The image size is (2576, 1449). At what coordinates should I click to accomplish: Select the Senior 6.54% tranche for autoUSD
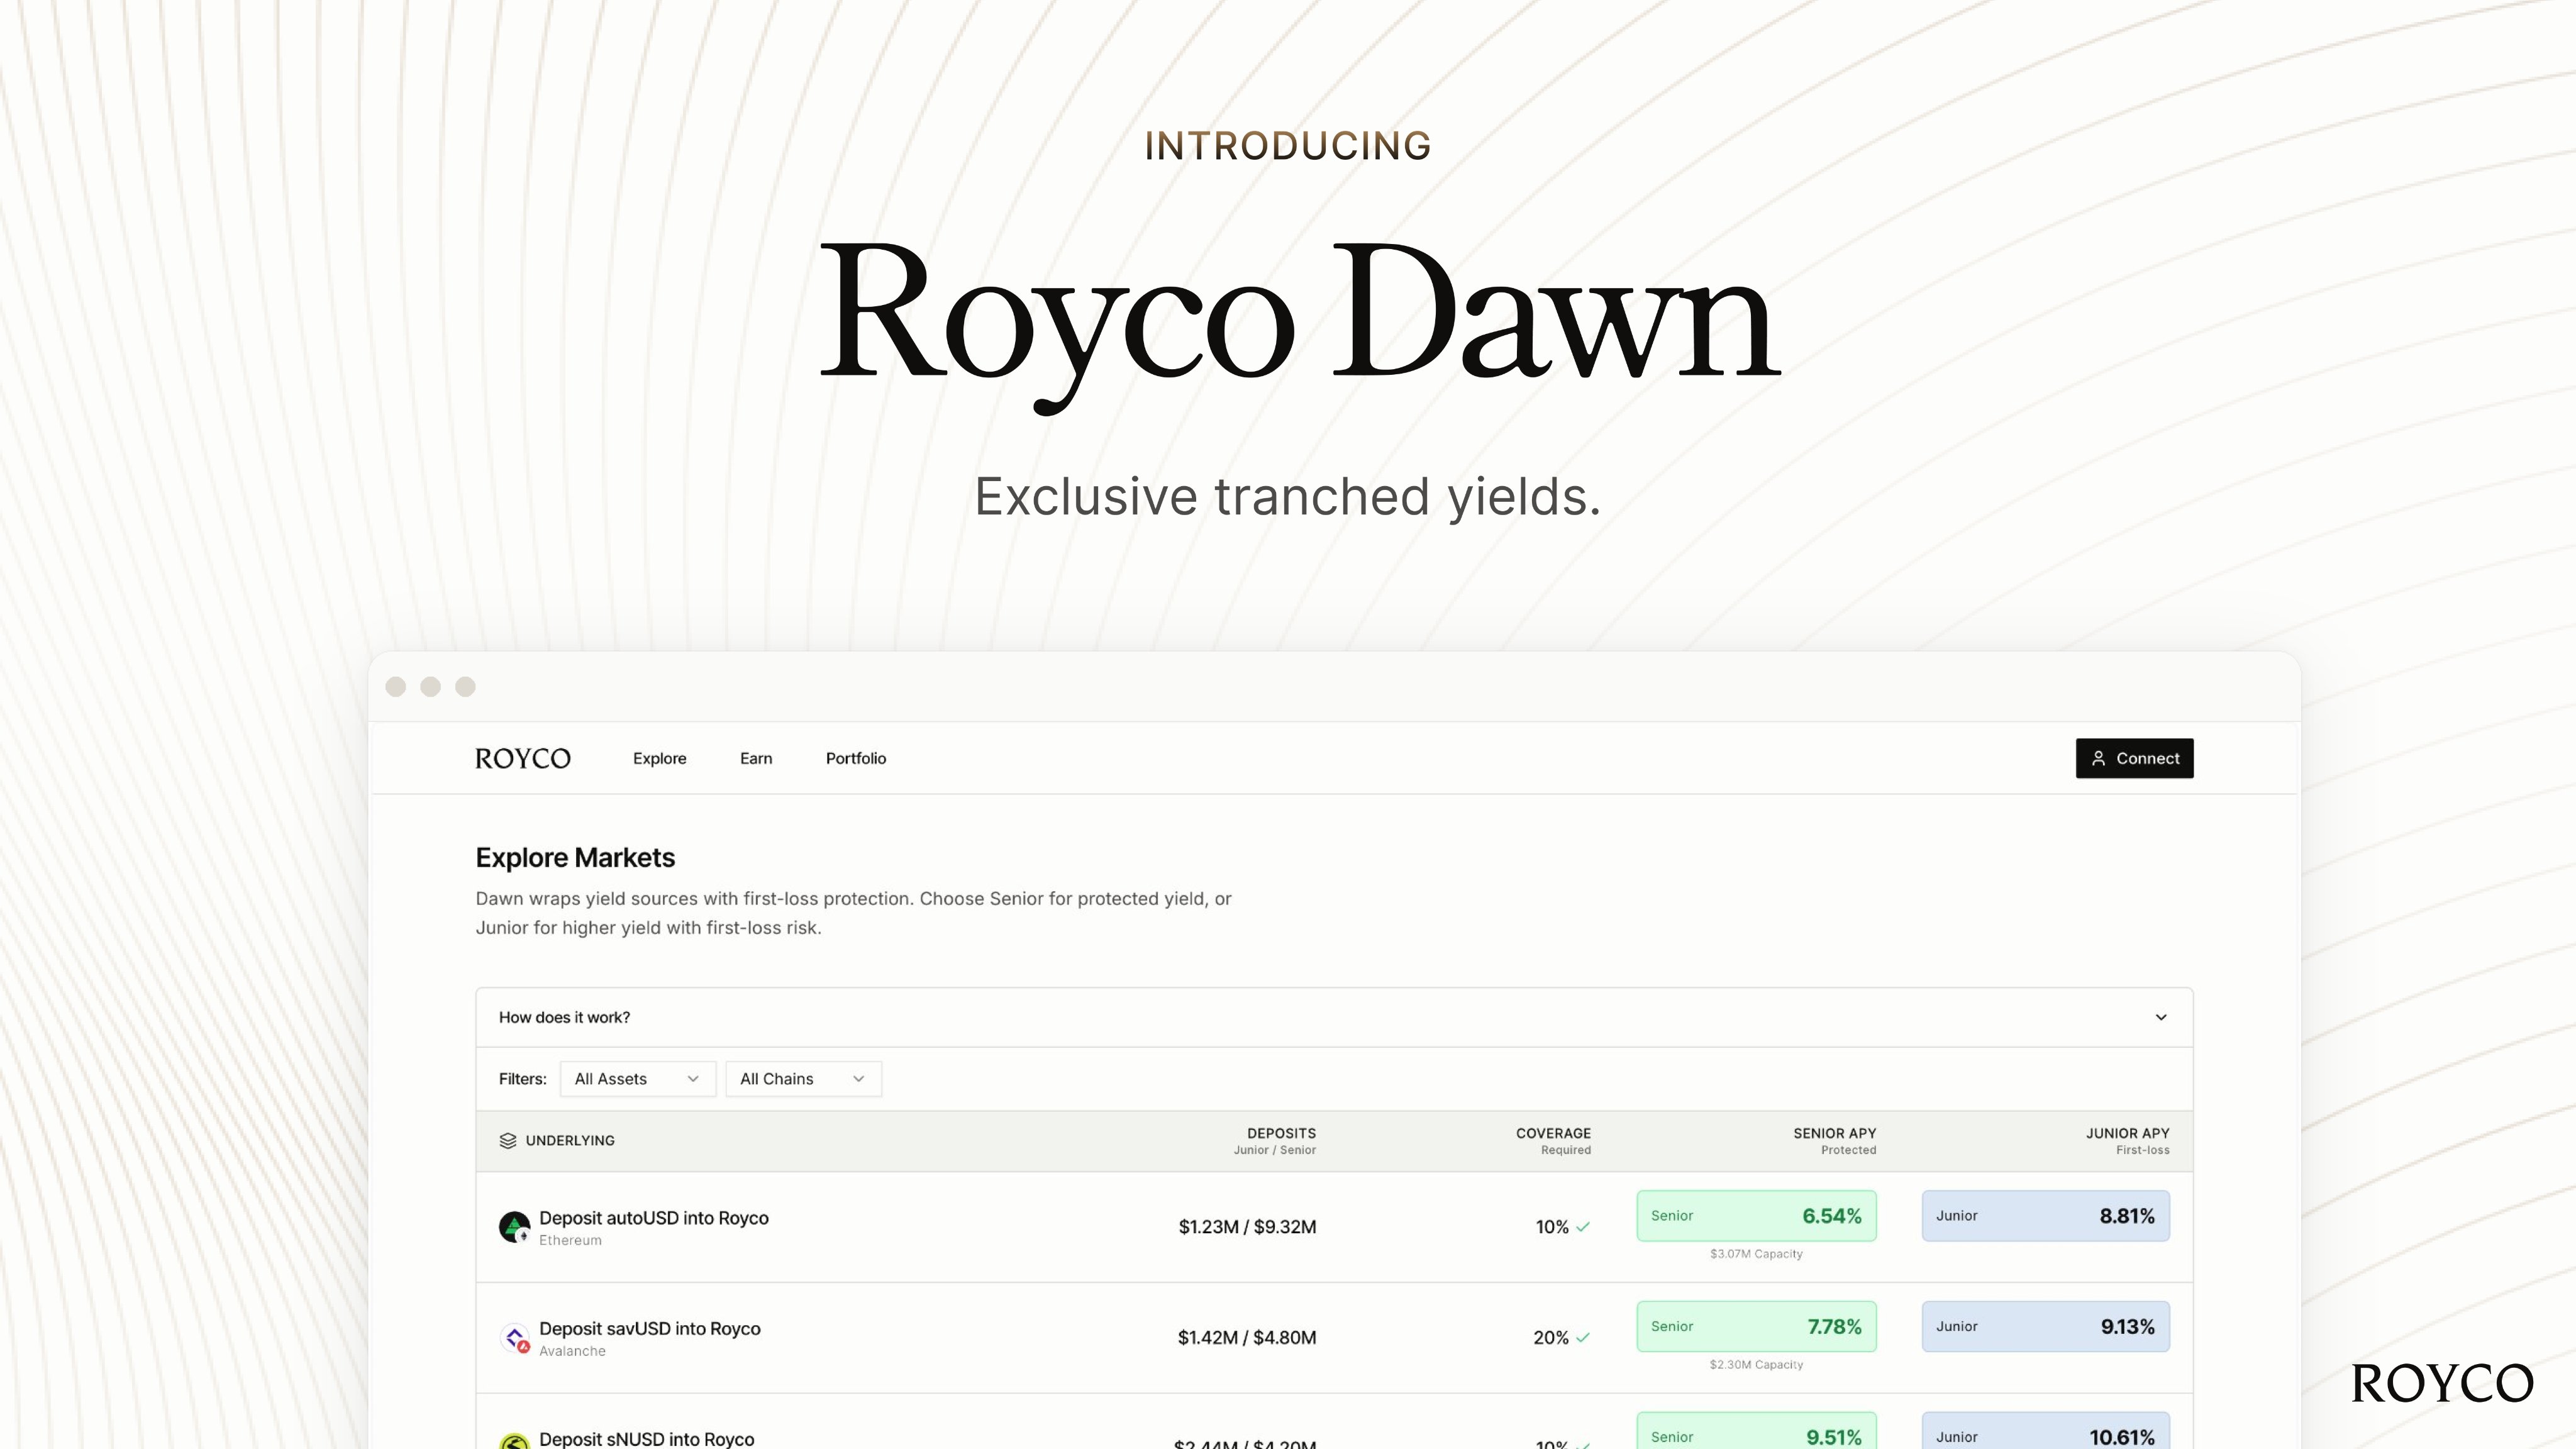tap(1756, 1216)
